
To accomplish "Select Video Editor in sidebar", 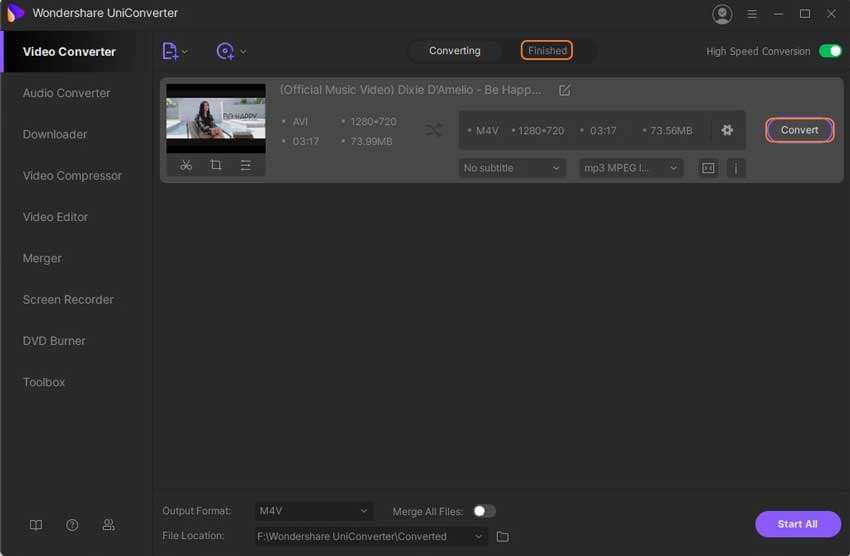I will [x=55, y=217].
